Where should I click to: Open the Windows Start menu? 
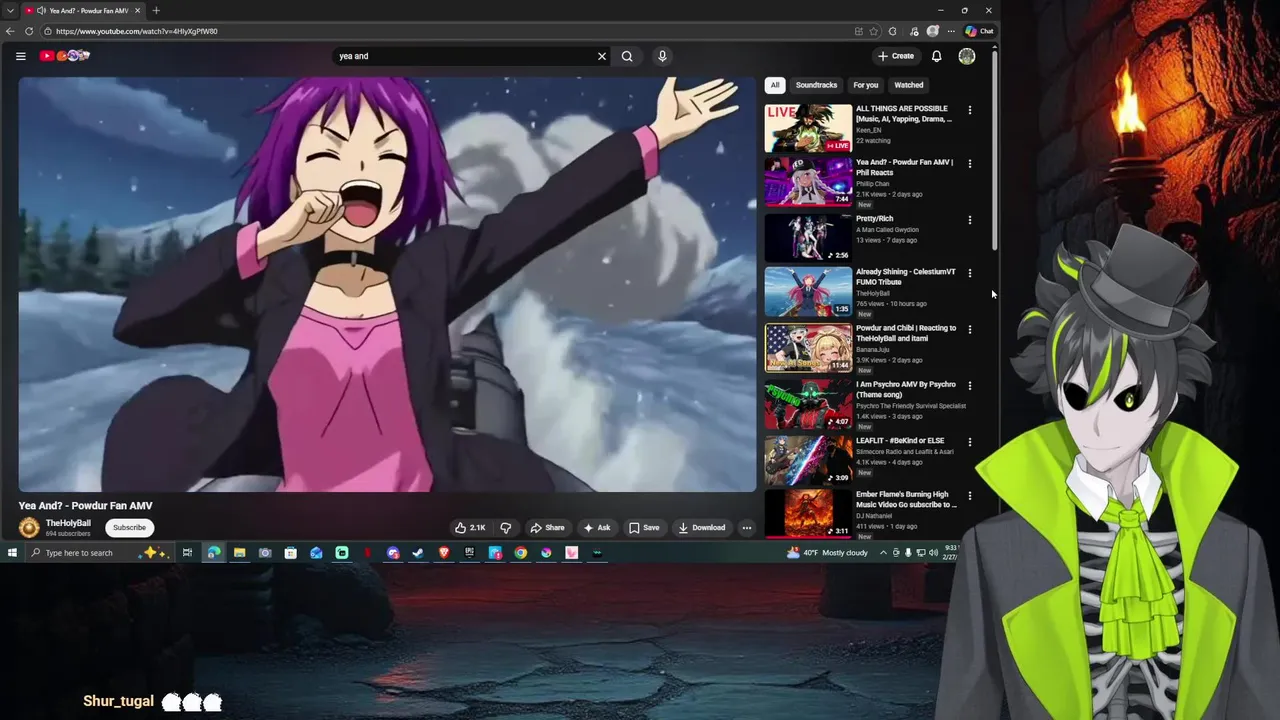coord(12,552)
